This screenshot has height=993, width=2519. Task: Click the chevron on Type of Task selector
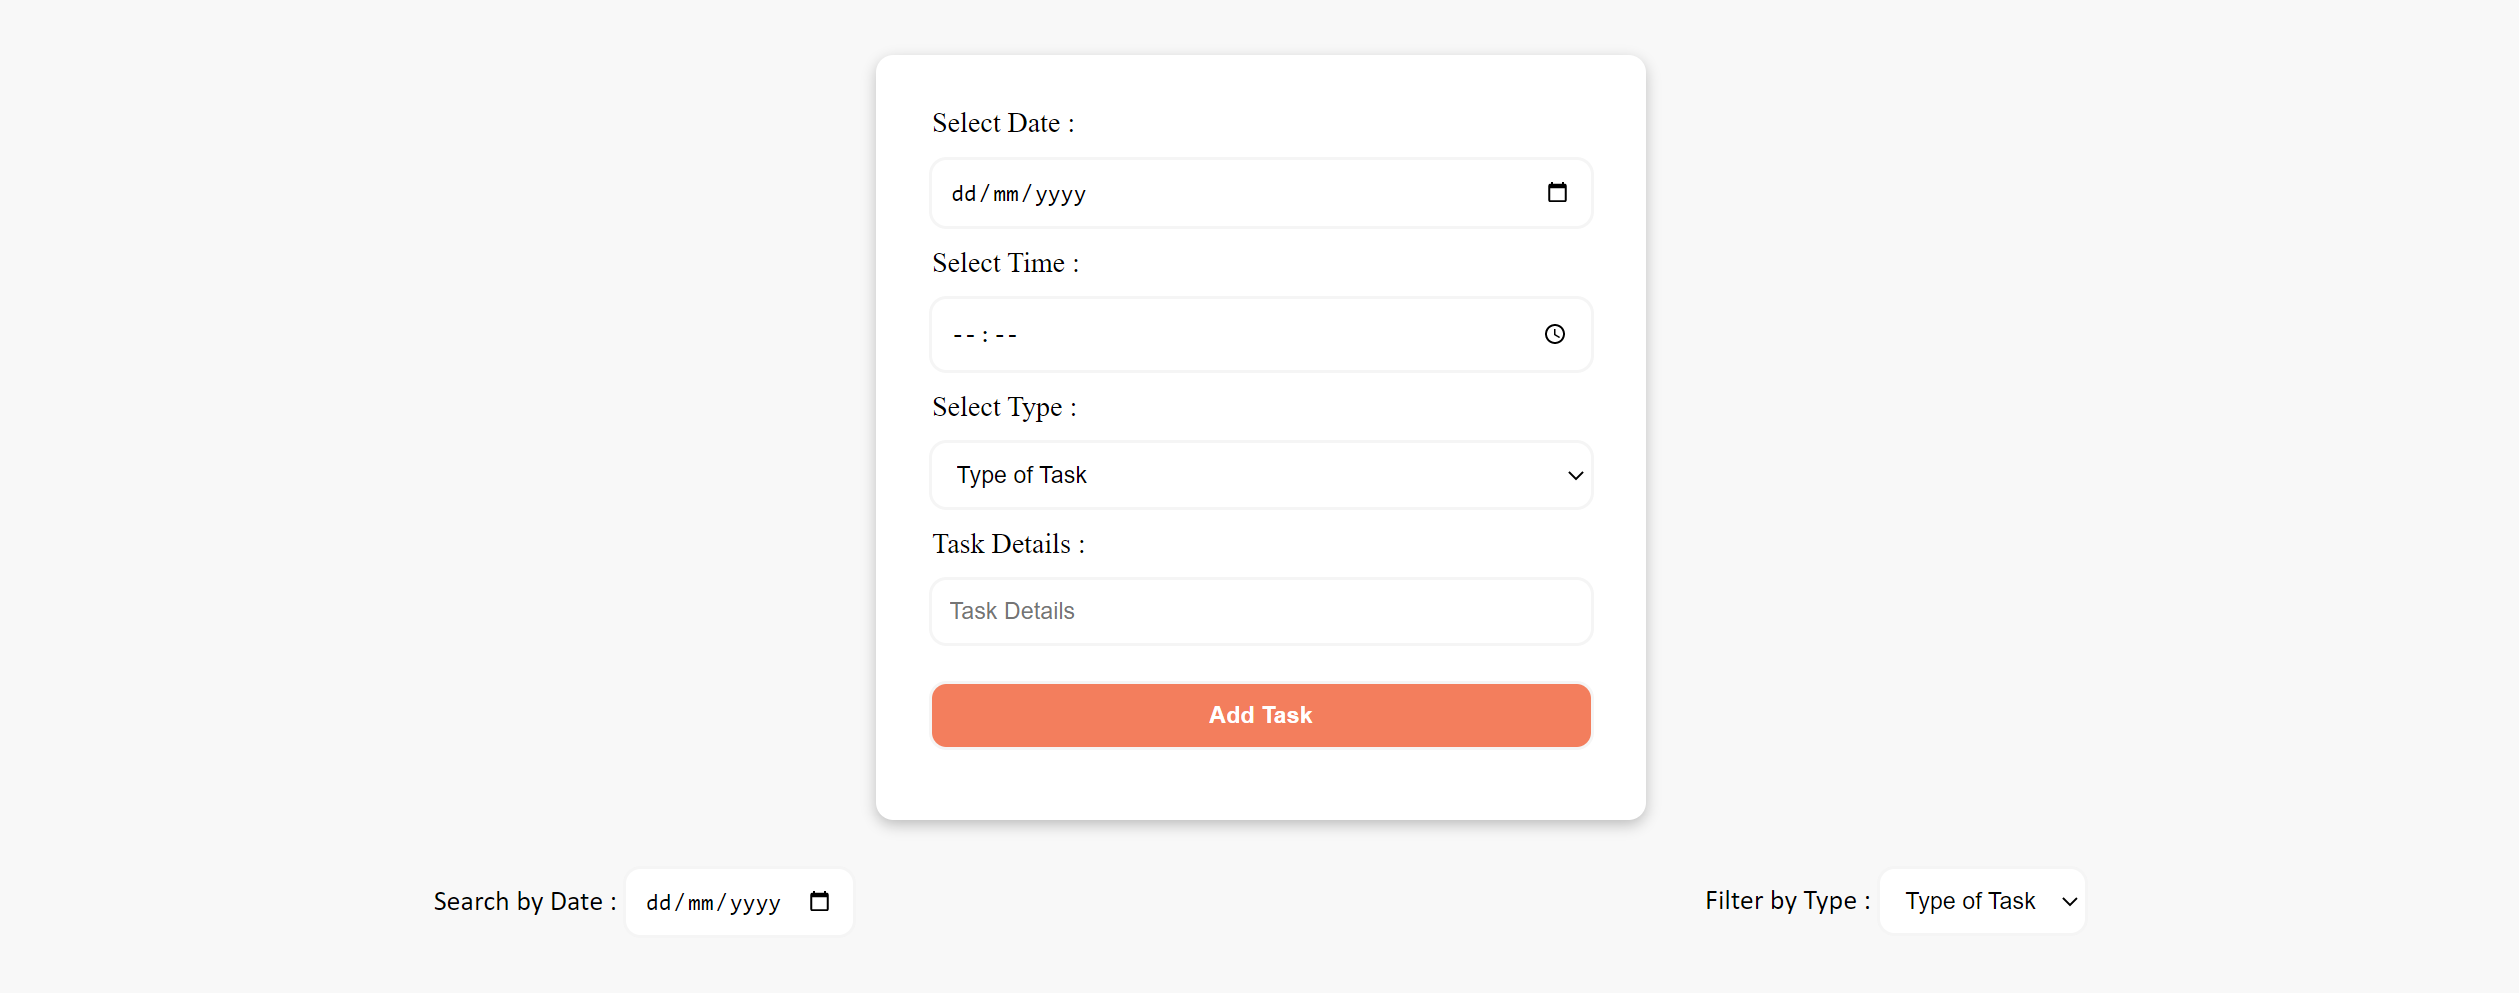[1574, 475]
